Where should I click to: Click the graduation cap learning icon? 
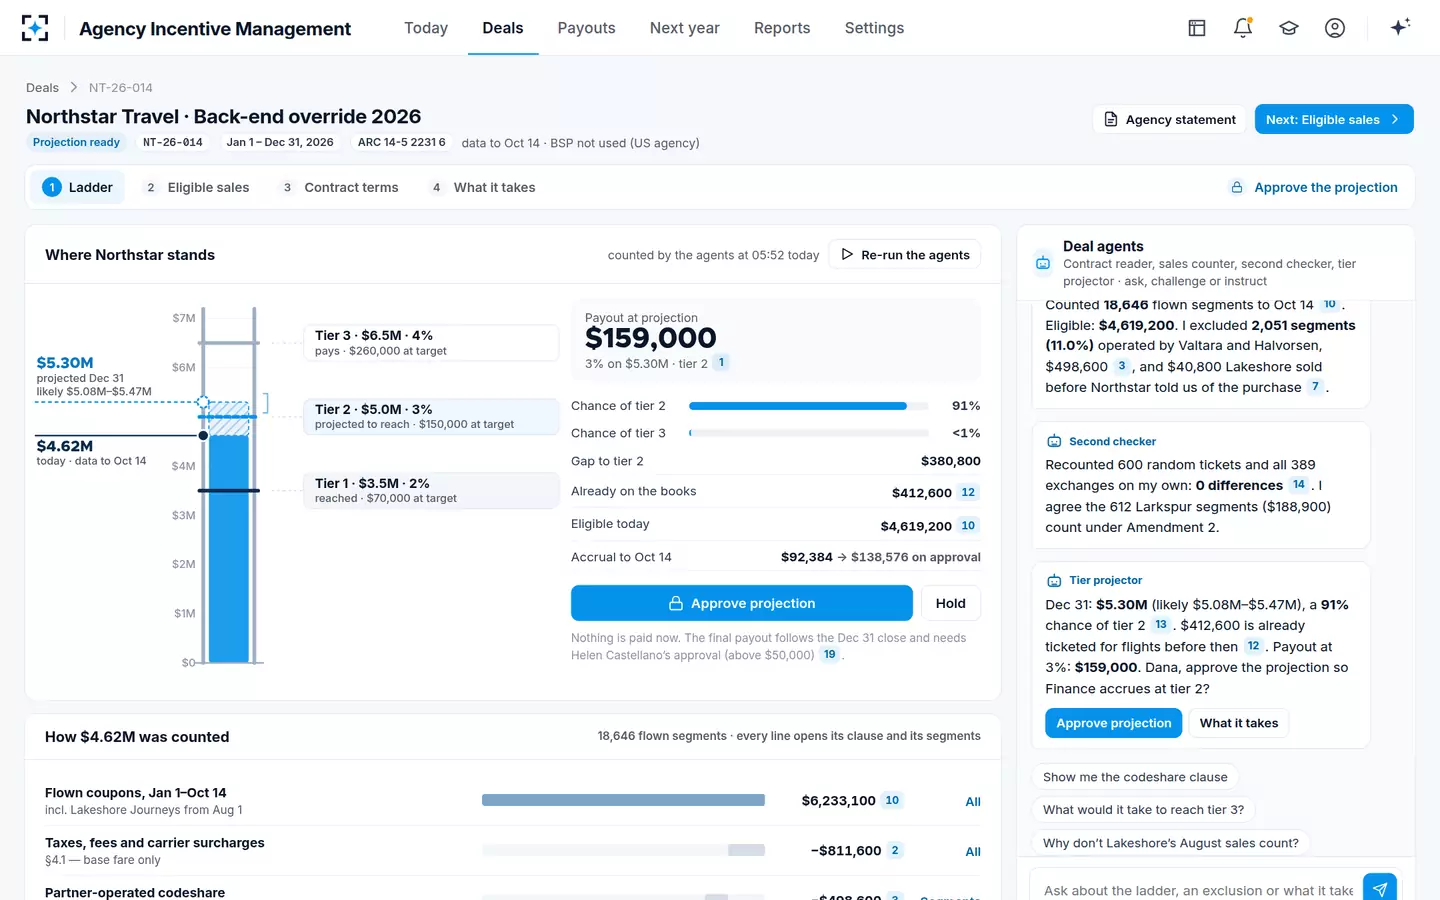(1289, 28)
